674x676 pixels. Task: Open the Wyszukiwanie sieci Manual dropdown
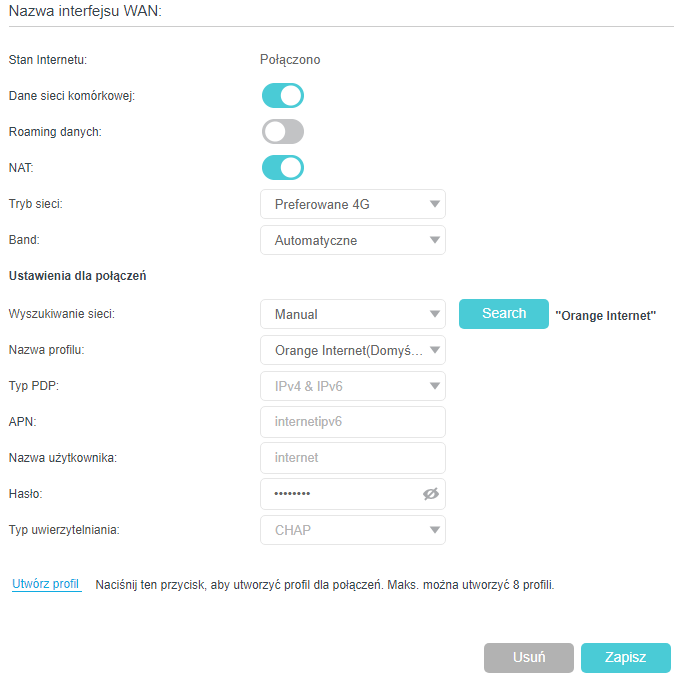pyautogui.click(x=352, y=314)
